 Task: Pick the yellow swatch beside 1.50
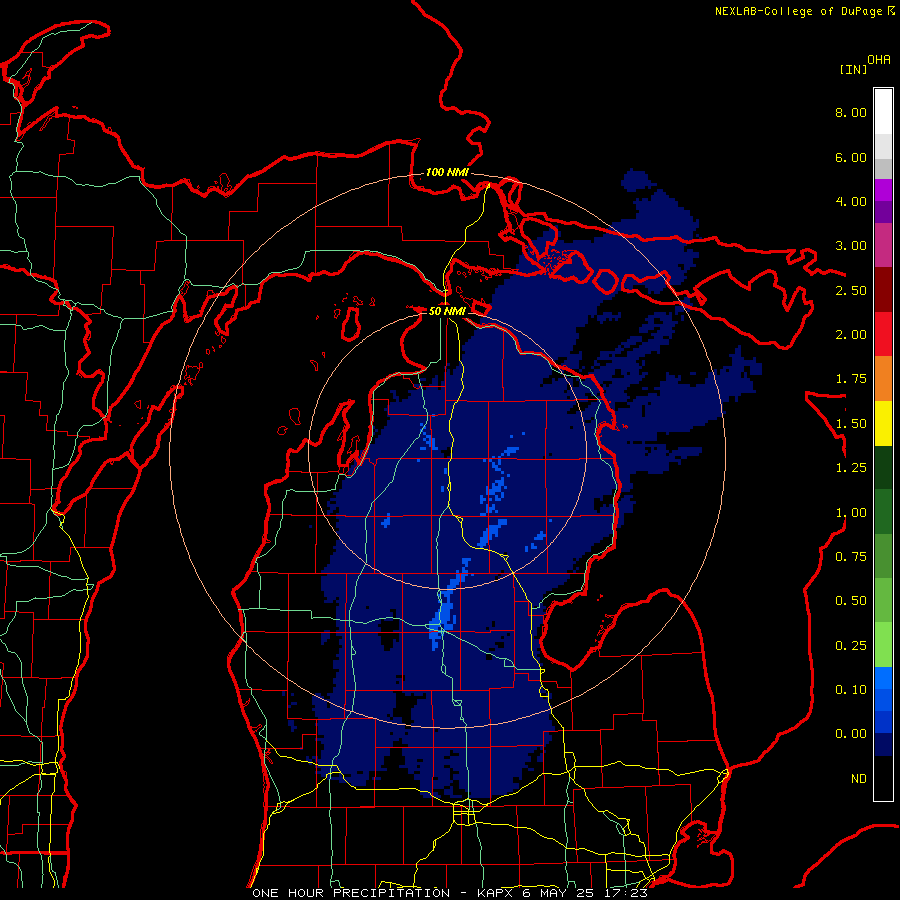(x=883, y=423)
